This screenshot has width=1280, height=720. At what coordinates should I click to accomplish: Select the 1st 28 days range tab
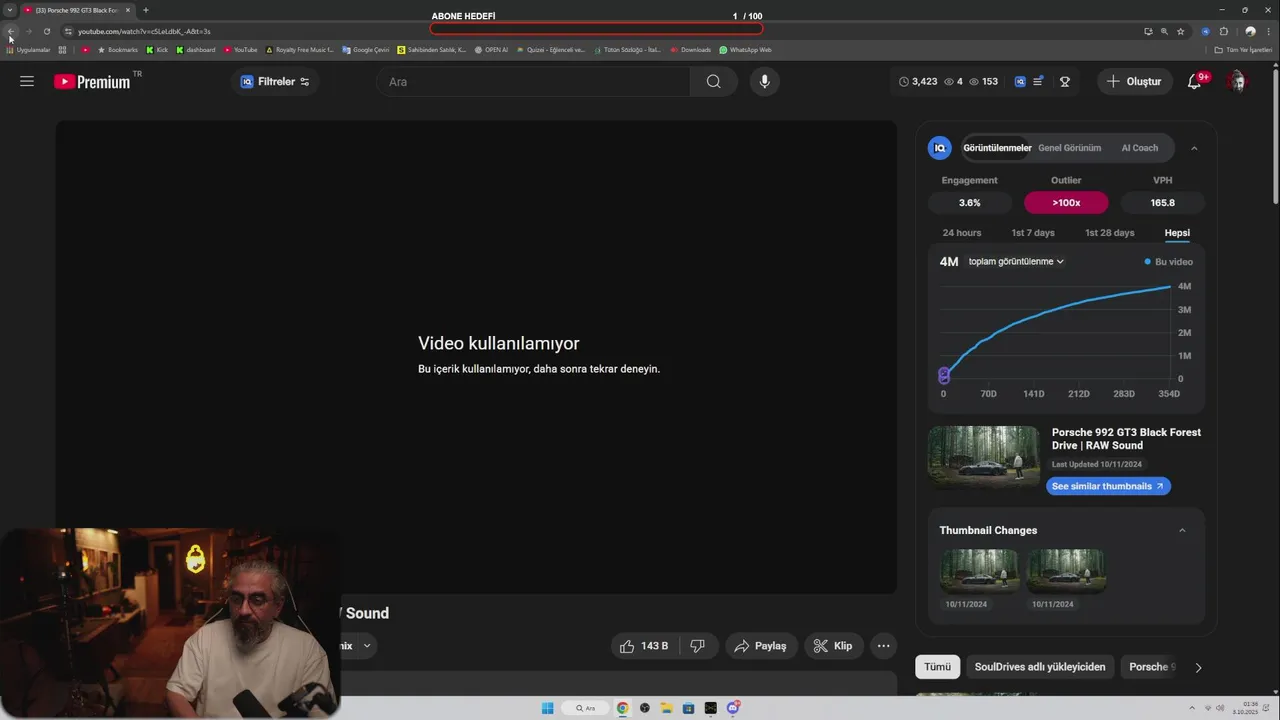1109,233
